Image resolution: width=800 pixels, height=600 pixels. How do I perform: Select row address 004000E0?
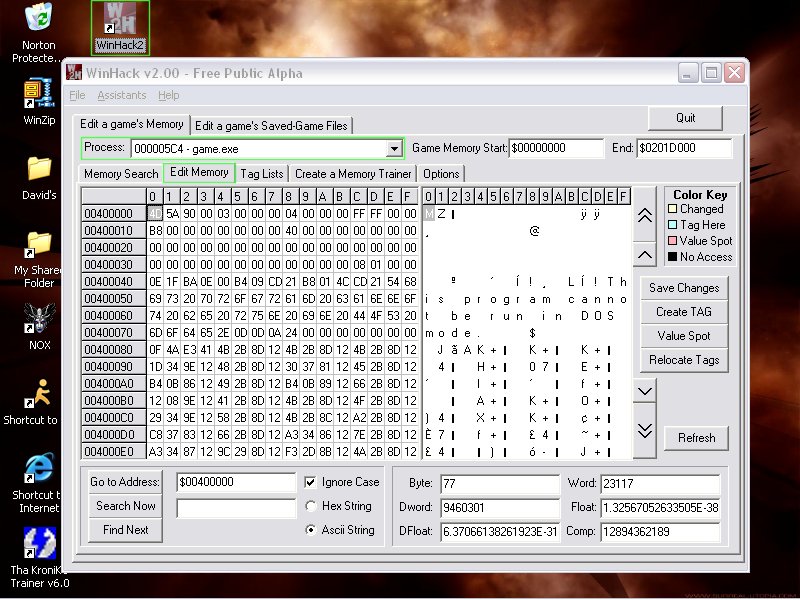114,452
